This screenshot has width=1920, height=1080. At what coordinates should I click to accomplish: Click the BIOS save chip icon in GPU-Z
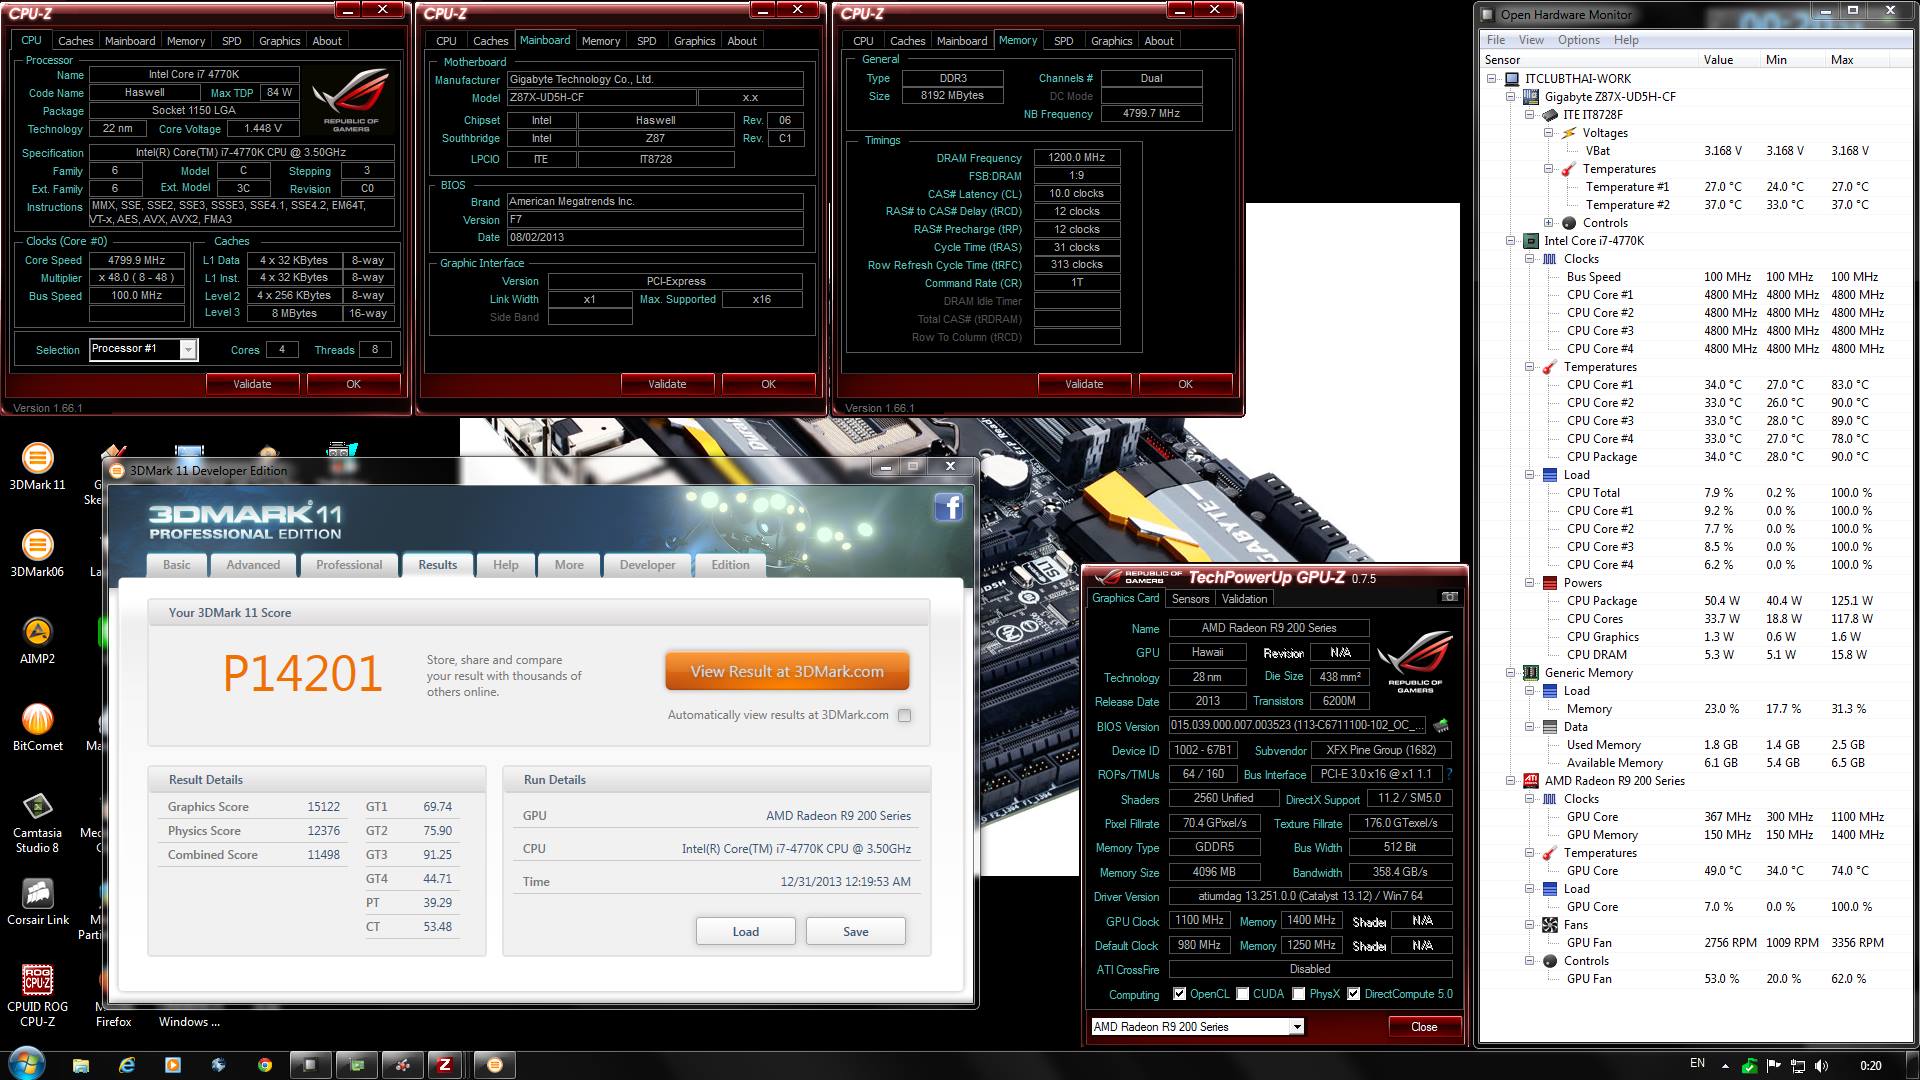pyautogui.click(x=1441, y=726)
